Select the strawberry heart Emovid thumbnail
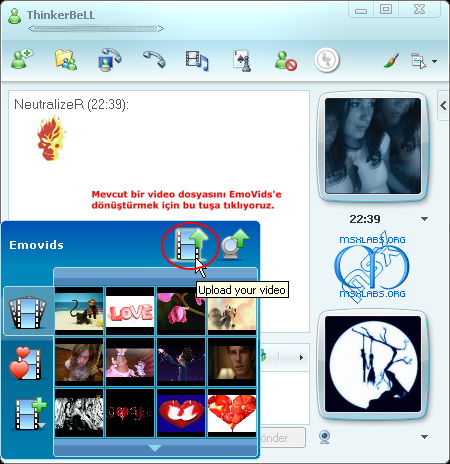The image size is (450, 464). (232, 413)
